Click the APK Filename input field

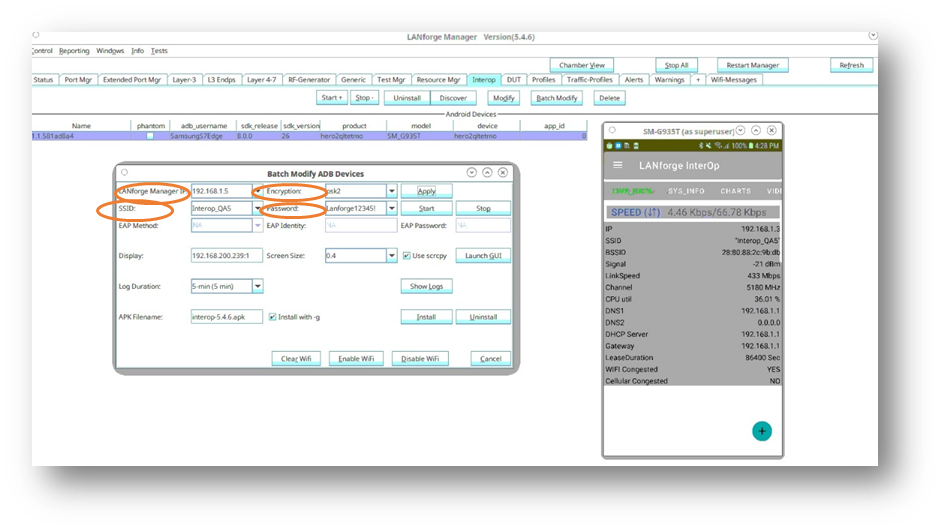pos(226,317)
